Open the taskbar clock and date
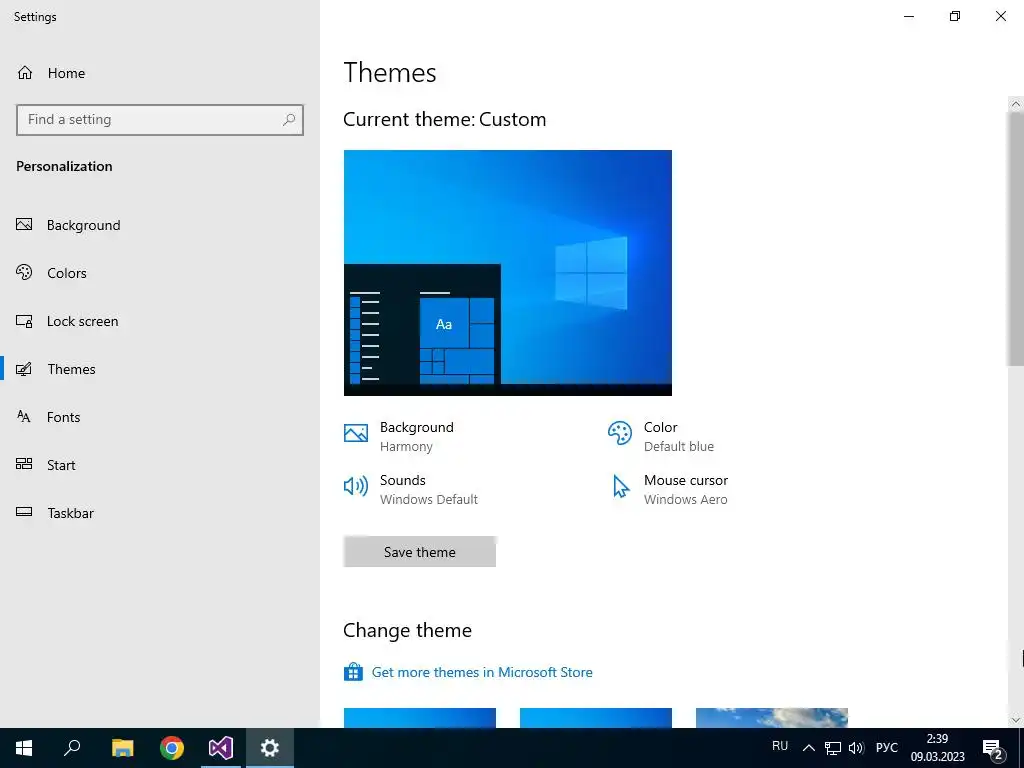The image size is (1024, 768). [938, 748]
